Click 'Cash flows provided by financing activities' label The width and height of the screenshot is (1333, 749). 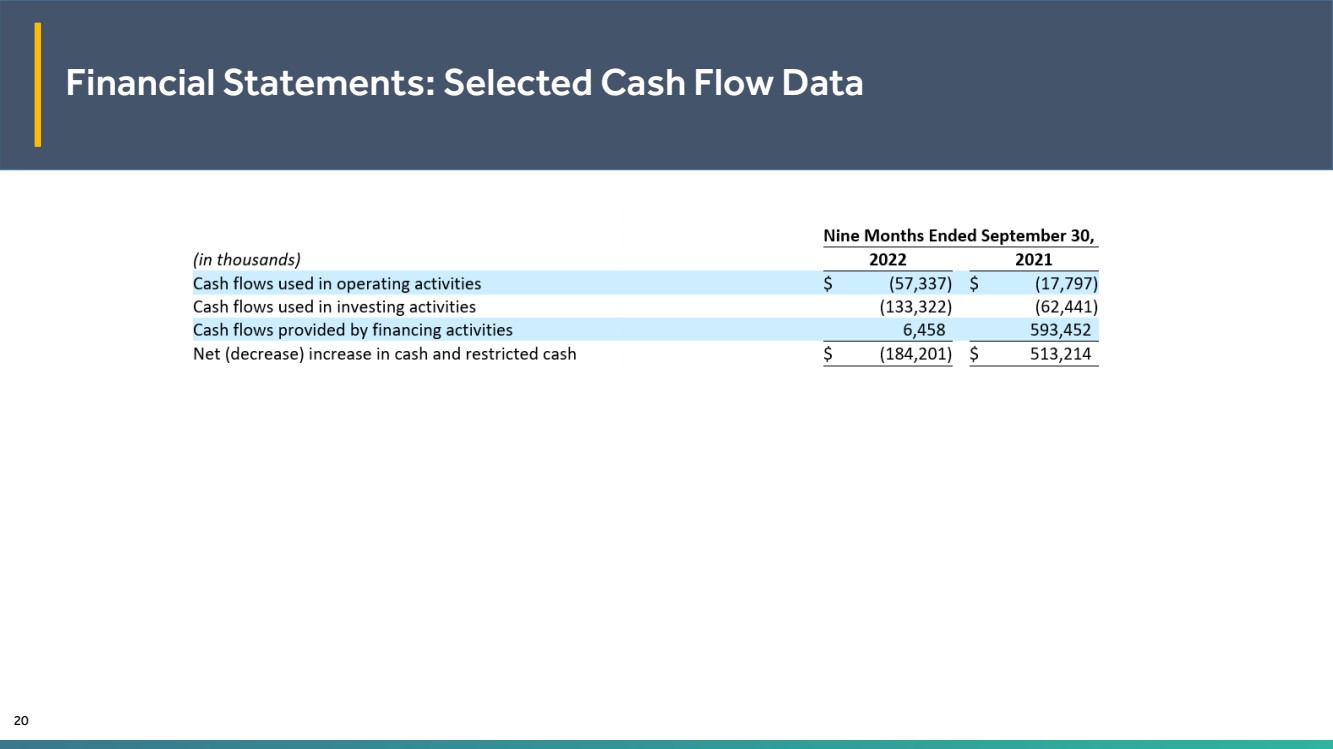click(352, 330)
